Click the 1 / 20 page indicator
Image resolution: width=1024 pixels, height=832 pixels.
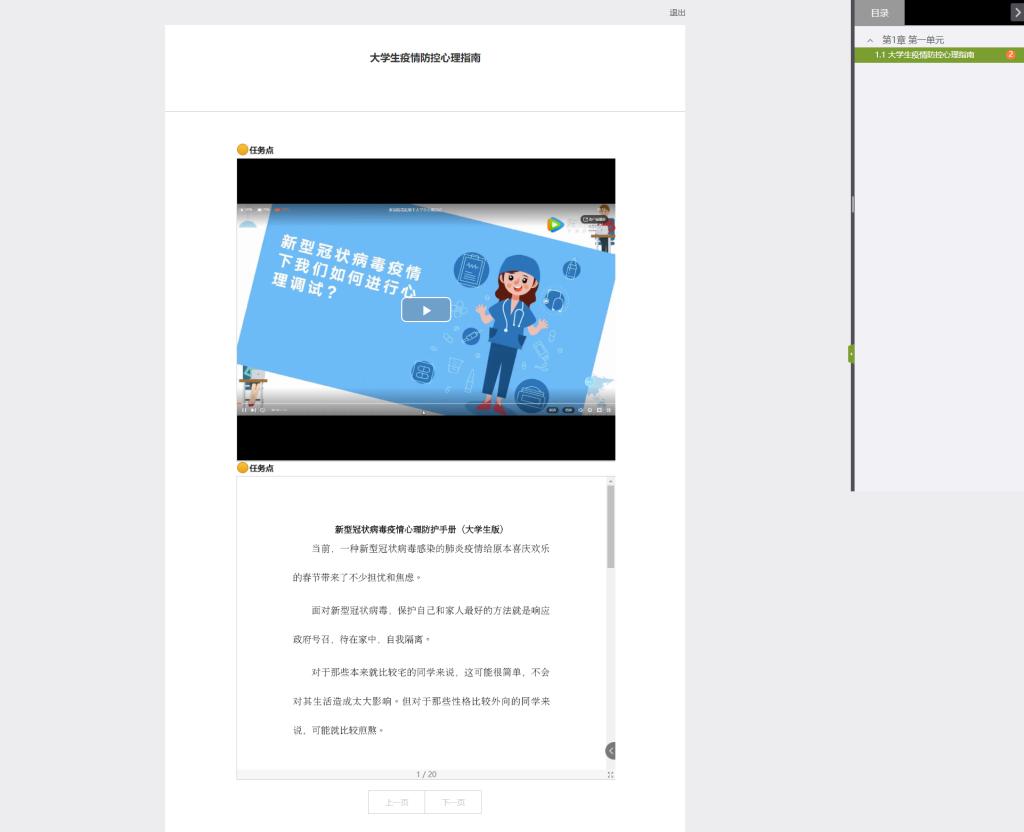(426, 774)
